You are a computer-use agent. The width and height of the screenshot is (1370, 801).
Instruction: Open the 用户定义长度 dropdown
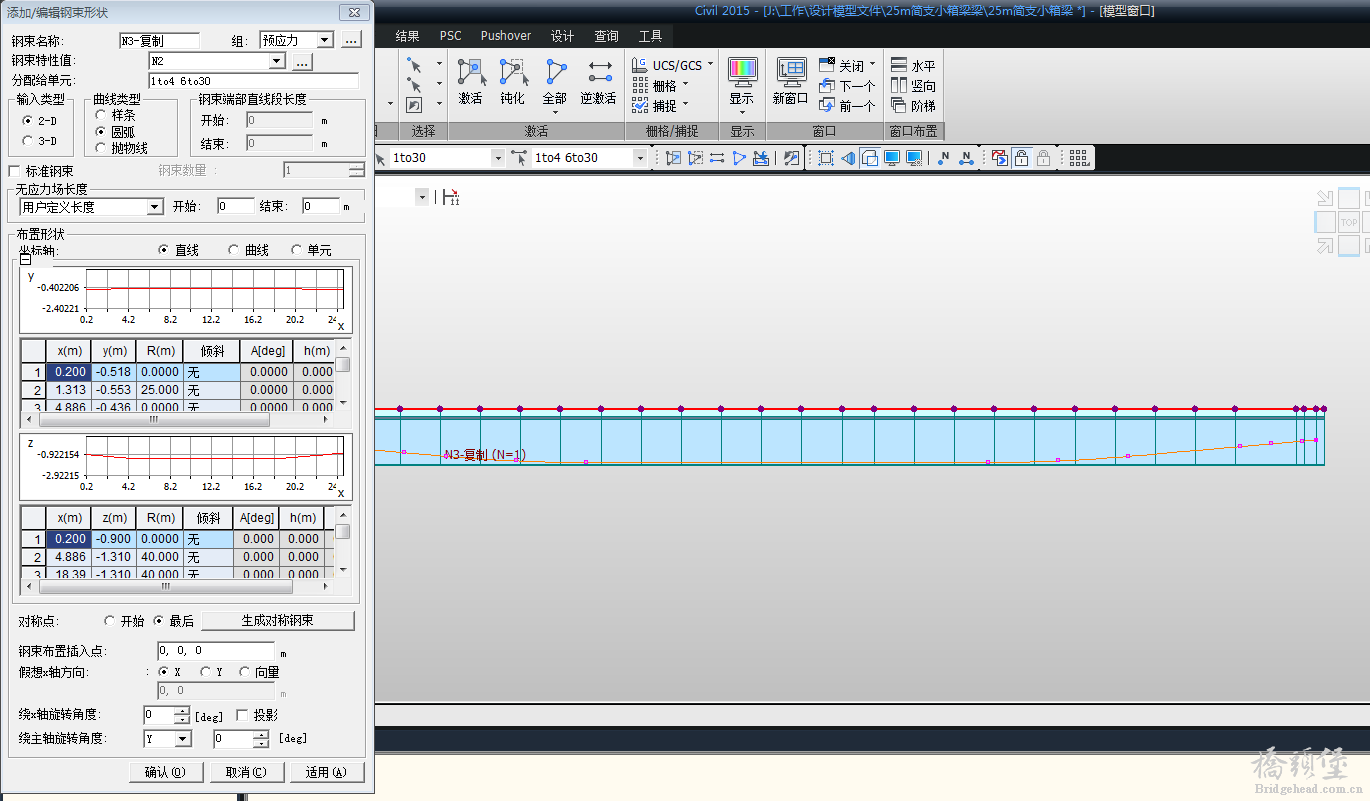coord(155,207)
